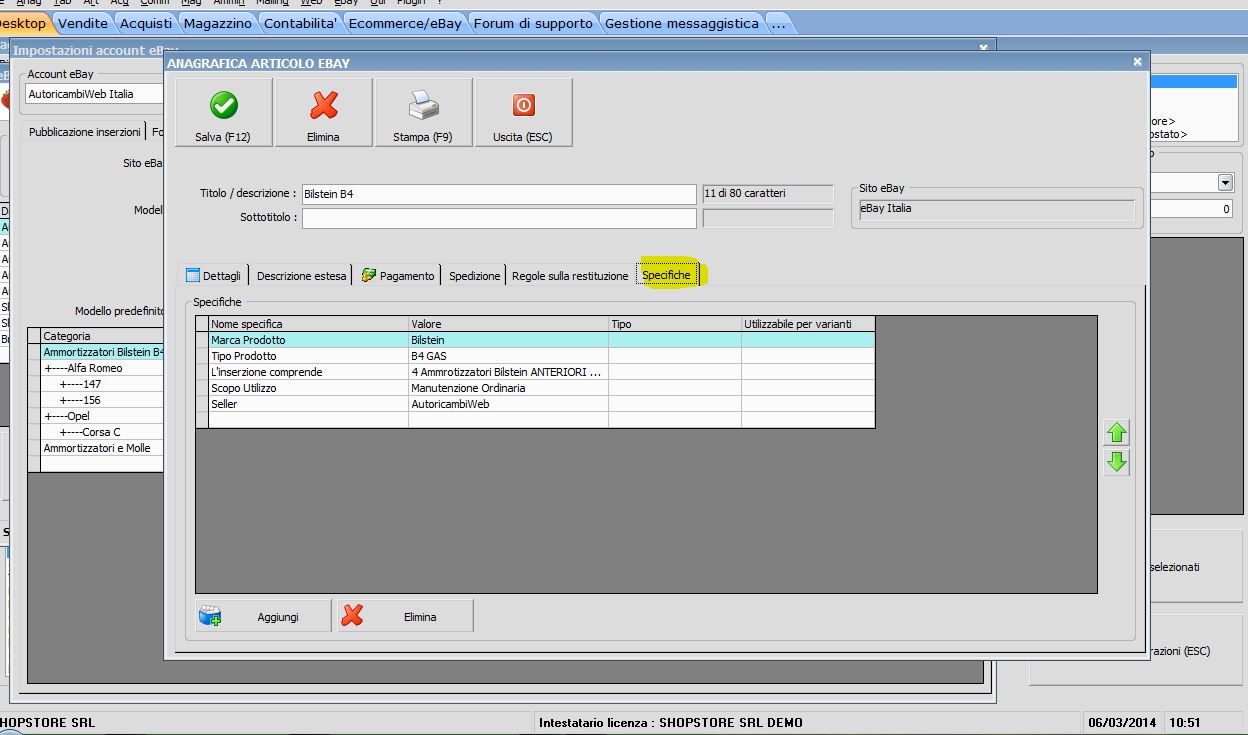Select the Scopo Utilizzo row
This screenshot has width=1248, height=735.
(x=535, y=388)
